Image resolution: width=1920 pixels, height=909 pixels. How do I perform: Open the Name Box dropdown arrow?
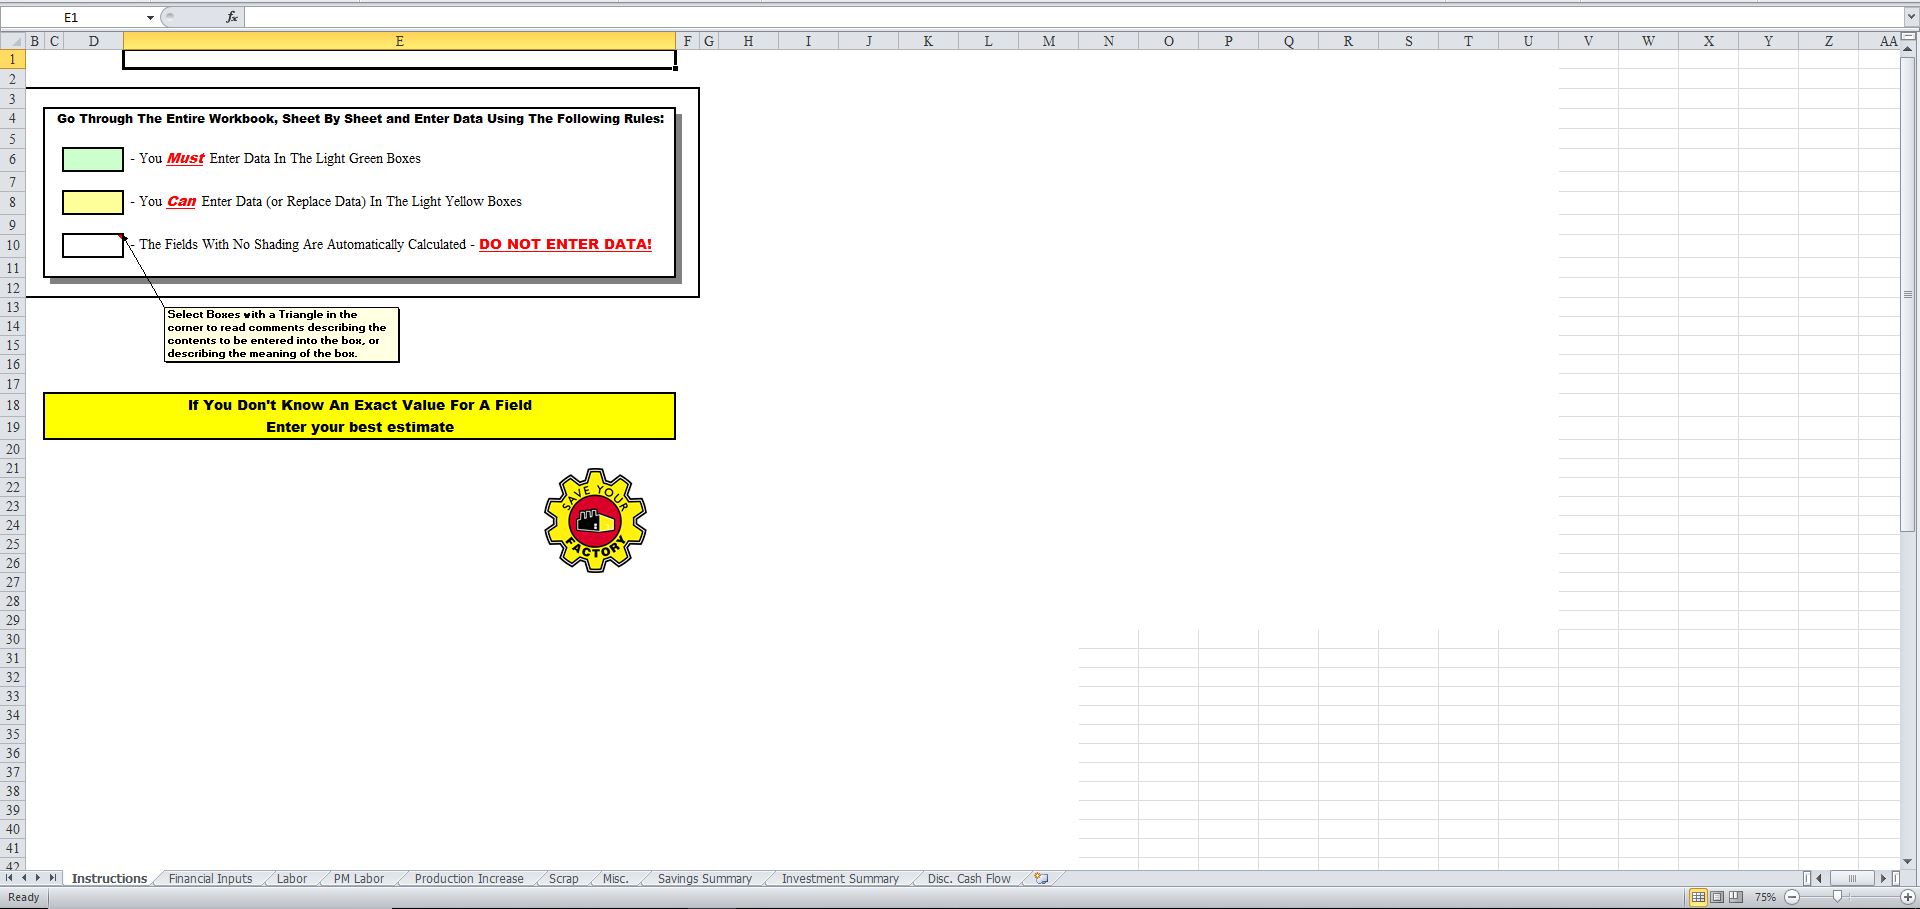150,18
